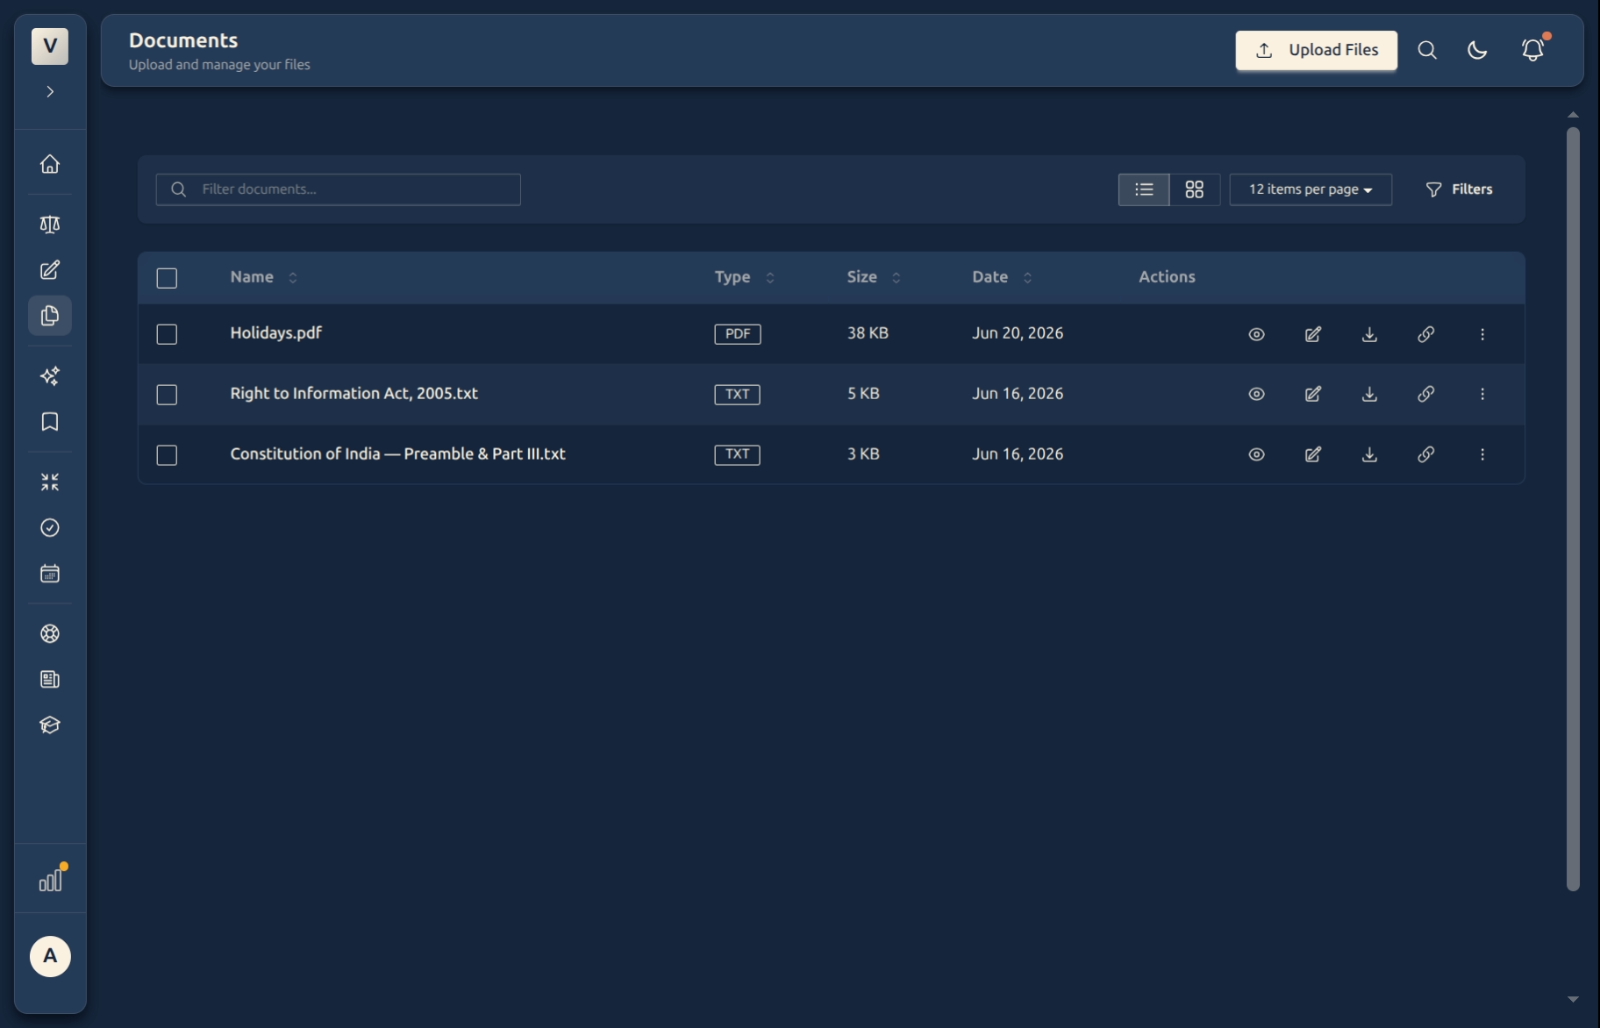The width and height of the screenshot is (1600, 1028).
Task: Click the scrollbar up arrow
Action: (x=1573, y=115)
